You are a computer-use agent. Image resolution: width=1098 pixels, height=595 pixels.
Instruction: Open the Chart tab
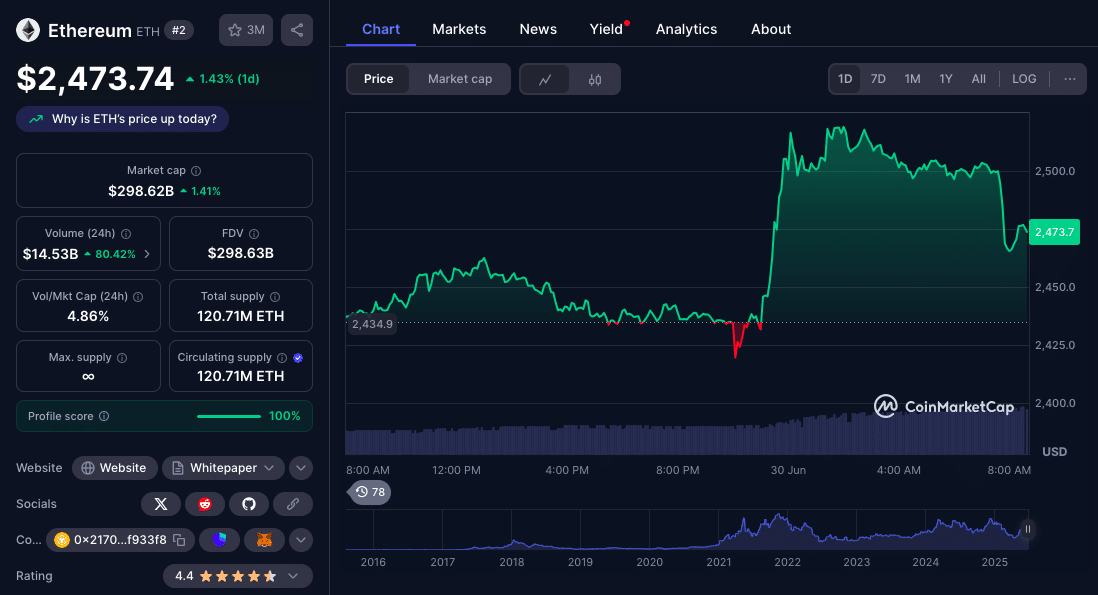point(381,29)
